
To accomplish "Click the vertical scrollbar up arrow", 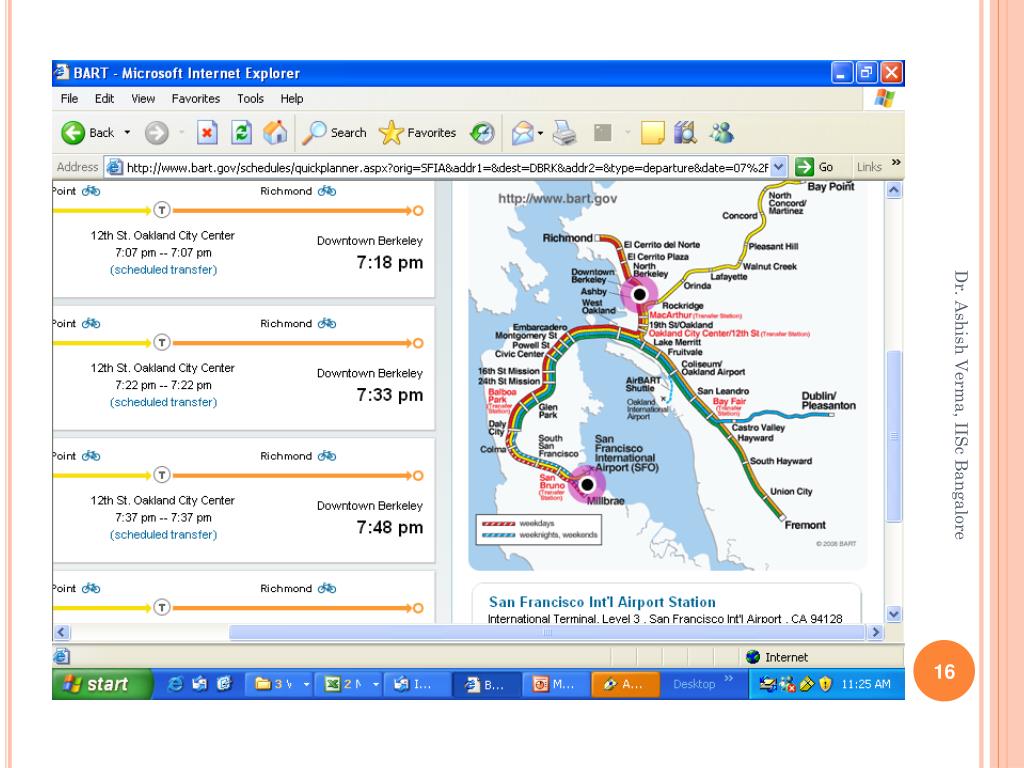I will [894, 190].
